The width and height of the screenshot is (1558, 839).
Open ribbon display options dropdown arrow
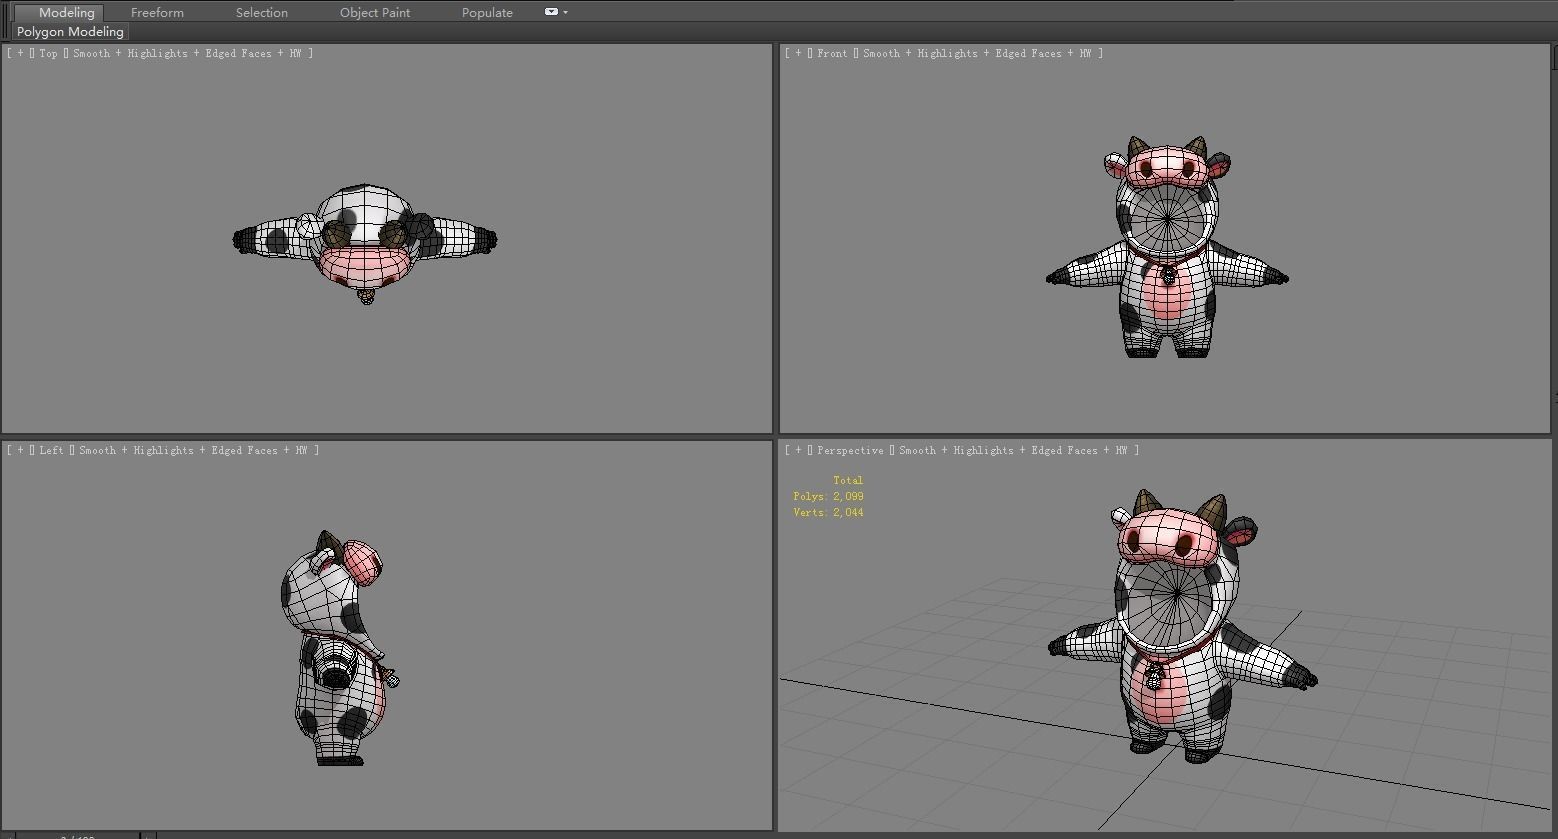[566, 12]
